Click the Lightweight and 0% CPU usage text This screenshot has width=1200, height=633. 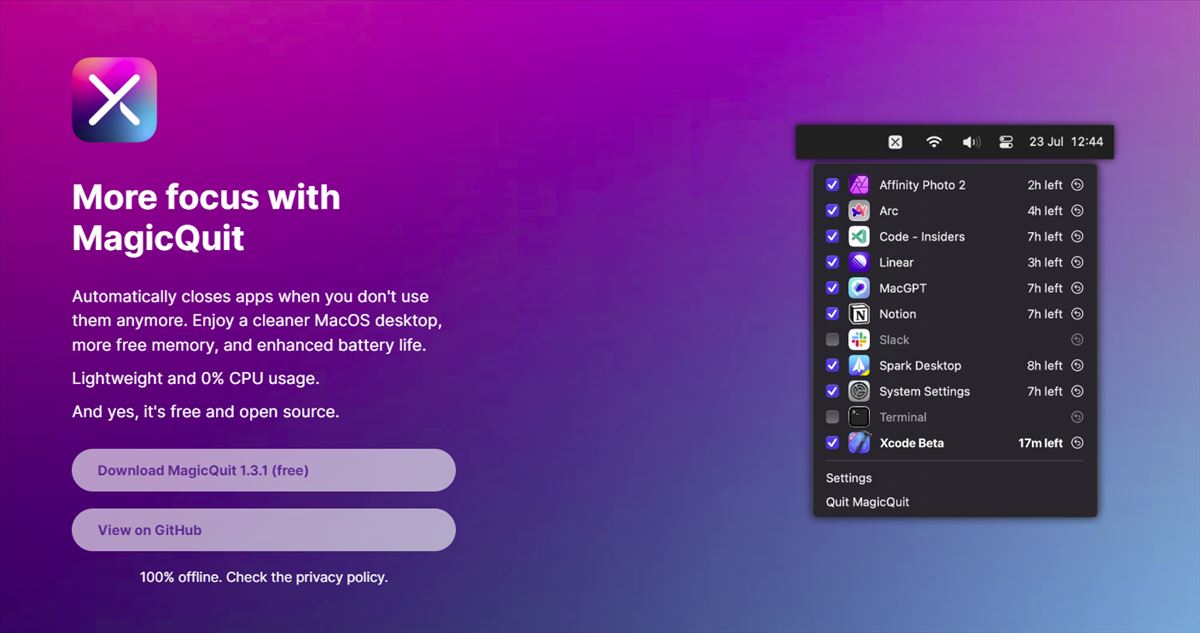tap(196, 379)
